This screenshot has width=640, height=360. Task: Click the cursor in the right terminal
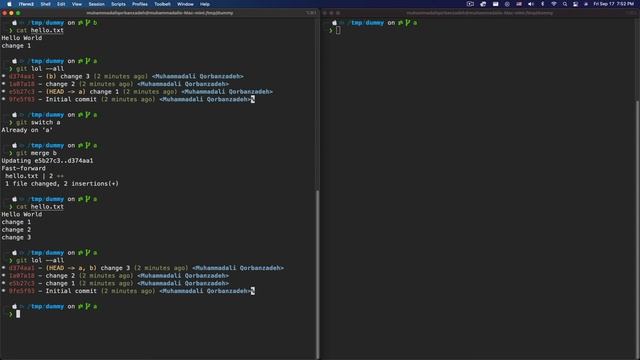(338, 30)
